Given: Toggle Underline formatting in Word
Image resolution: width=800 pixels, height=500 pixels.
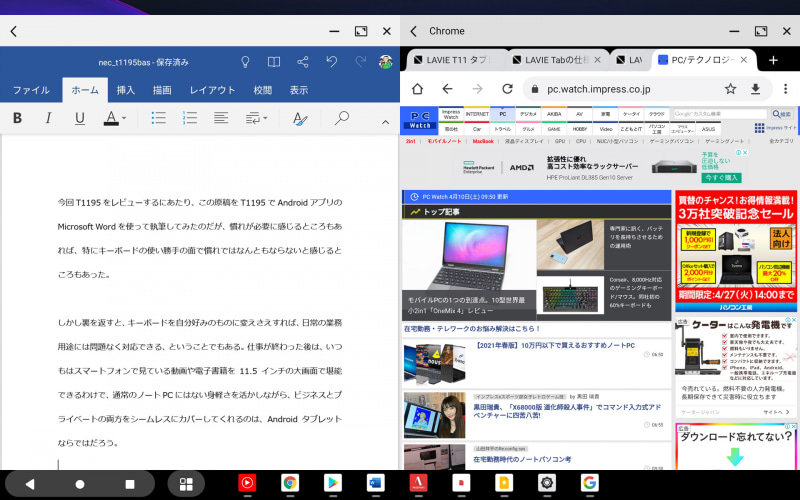Looking at the screenshot, I should coord(80,118).
